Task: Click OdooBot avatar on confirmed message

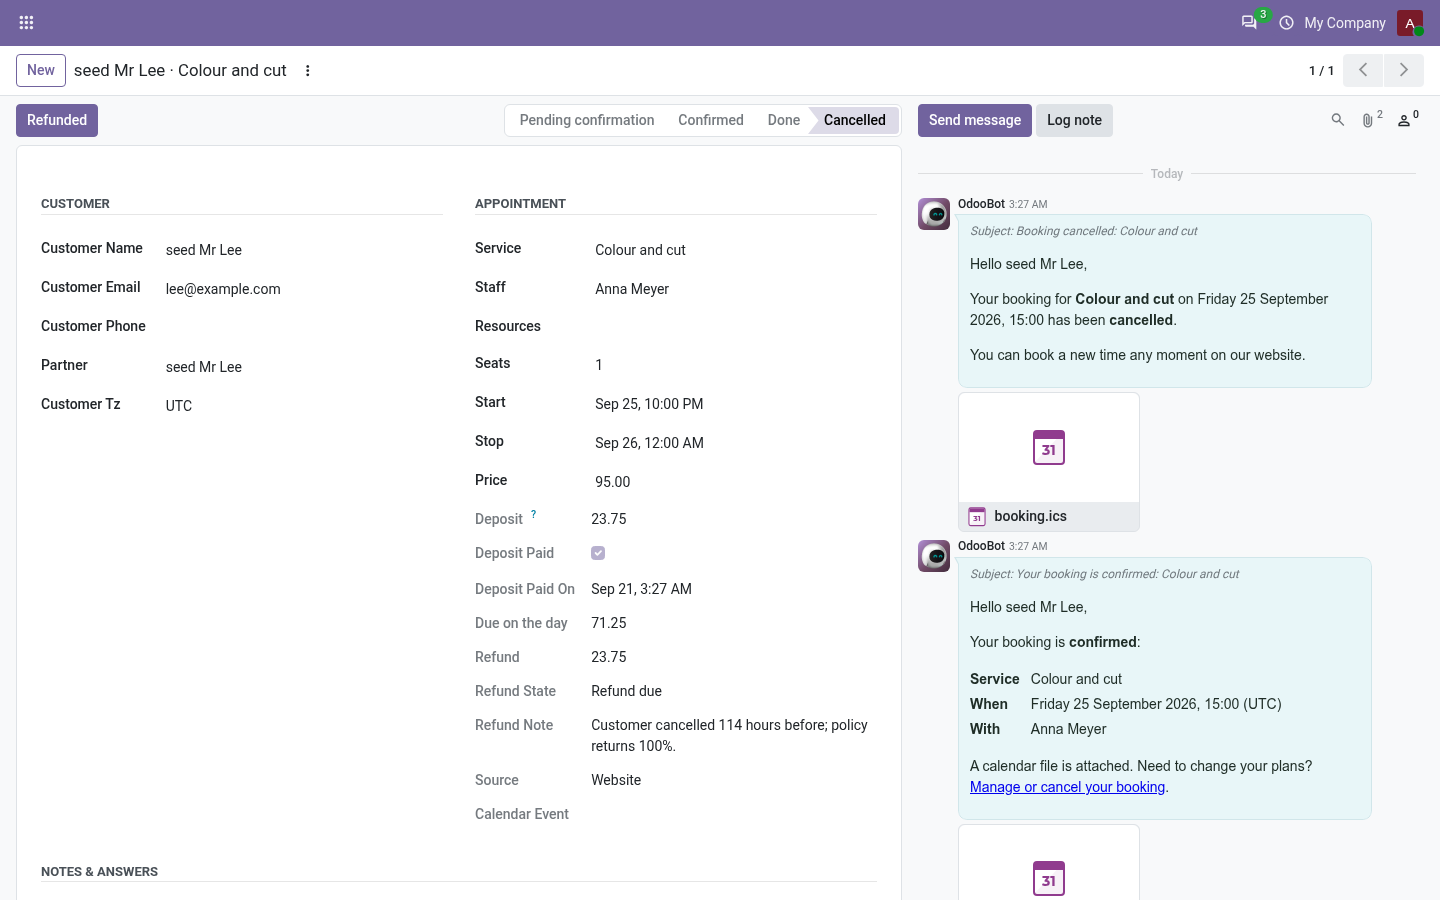Action: [x=934, y=556]
